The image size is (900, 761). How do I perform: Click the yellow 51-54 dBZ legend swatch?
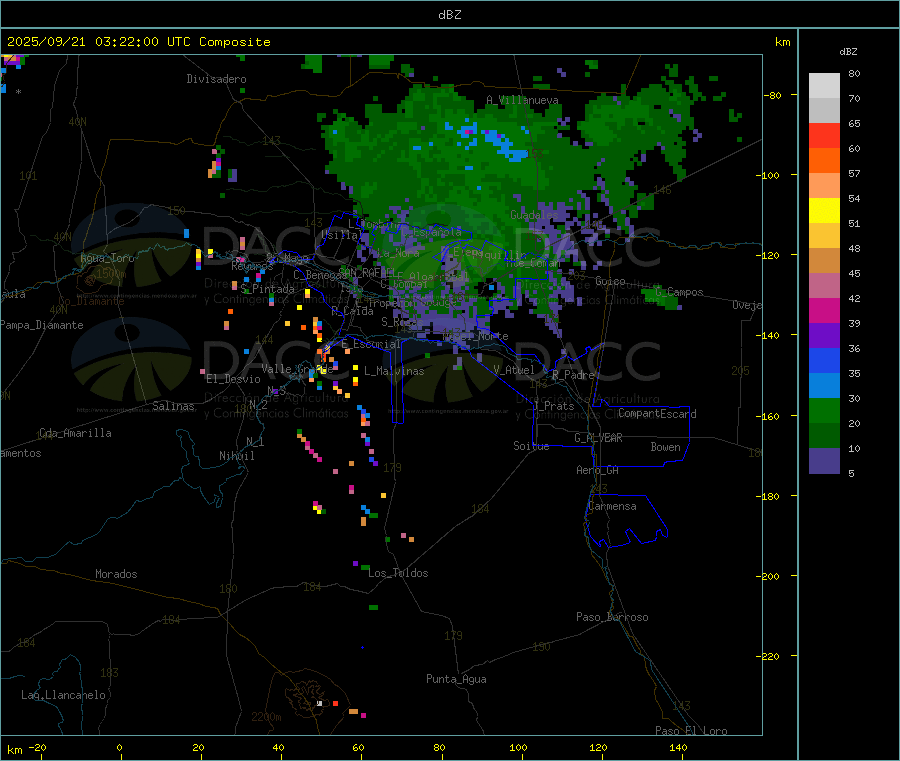pos(824,211)
